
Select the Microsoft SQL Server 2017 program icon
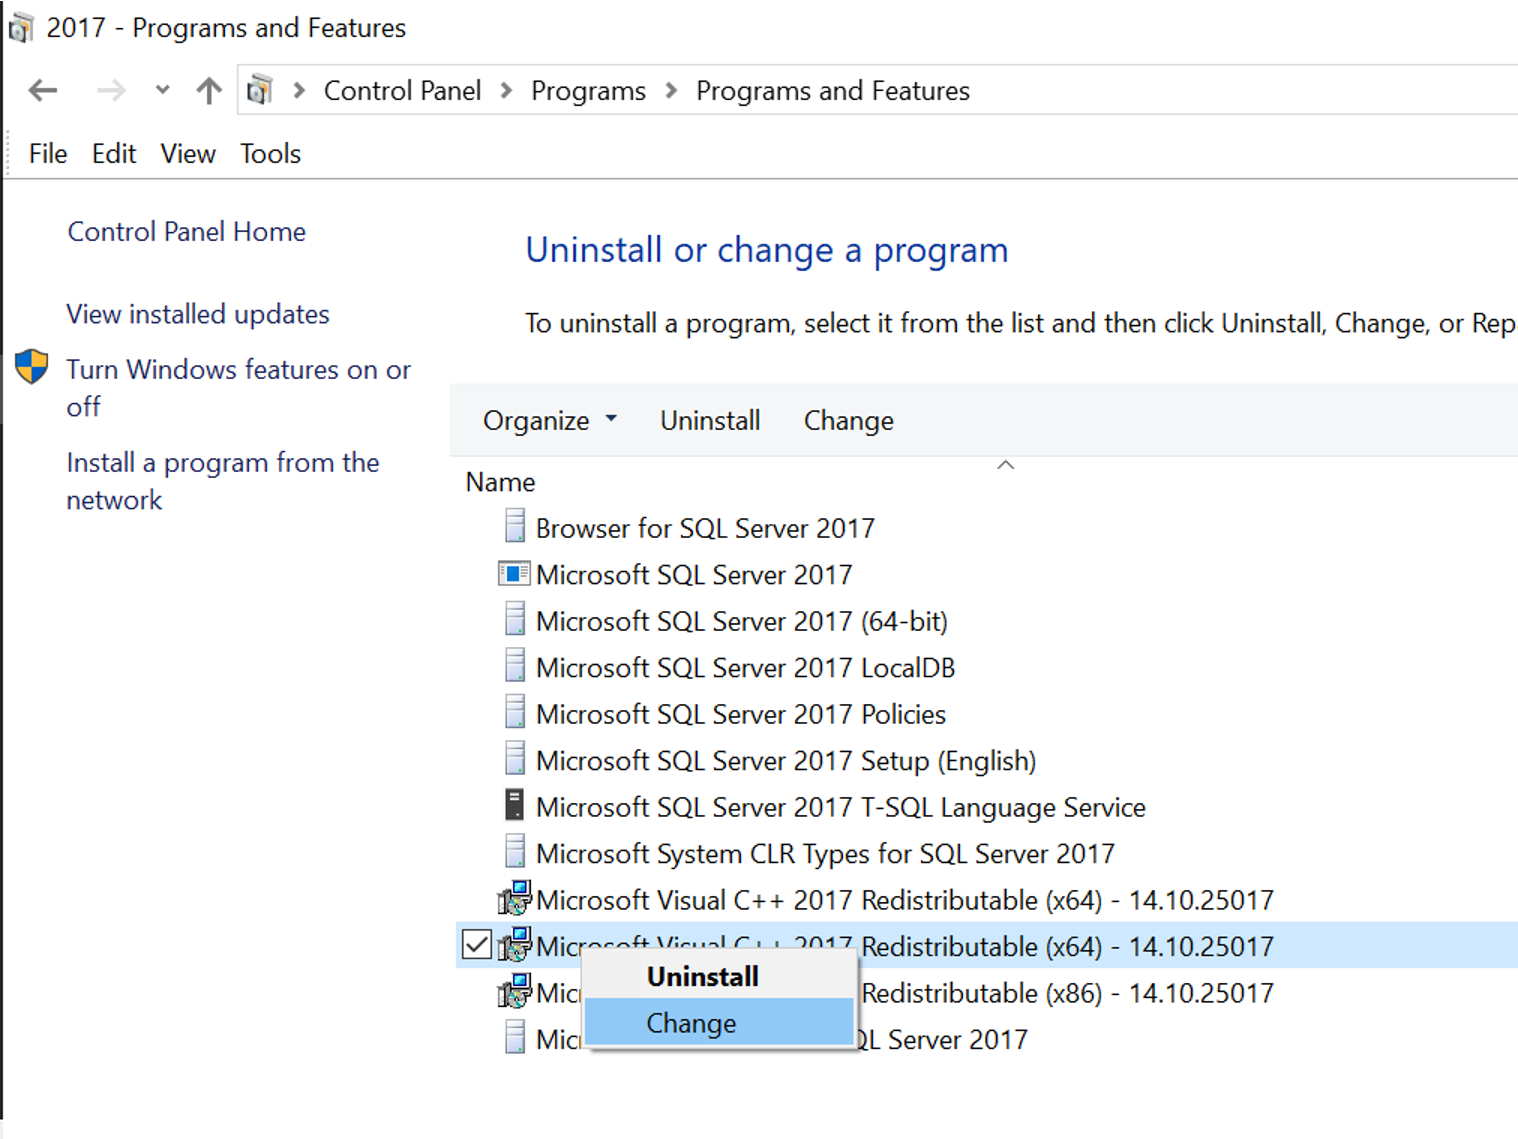point(514,574)
